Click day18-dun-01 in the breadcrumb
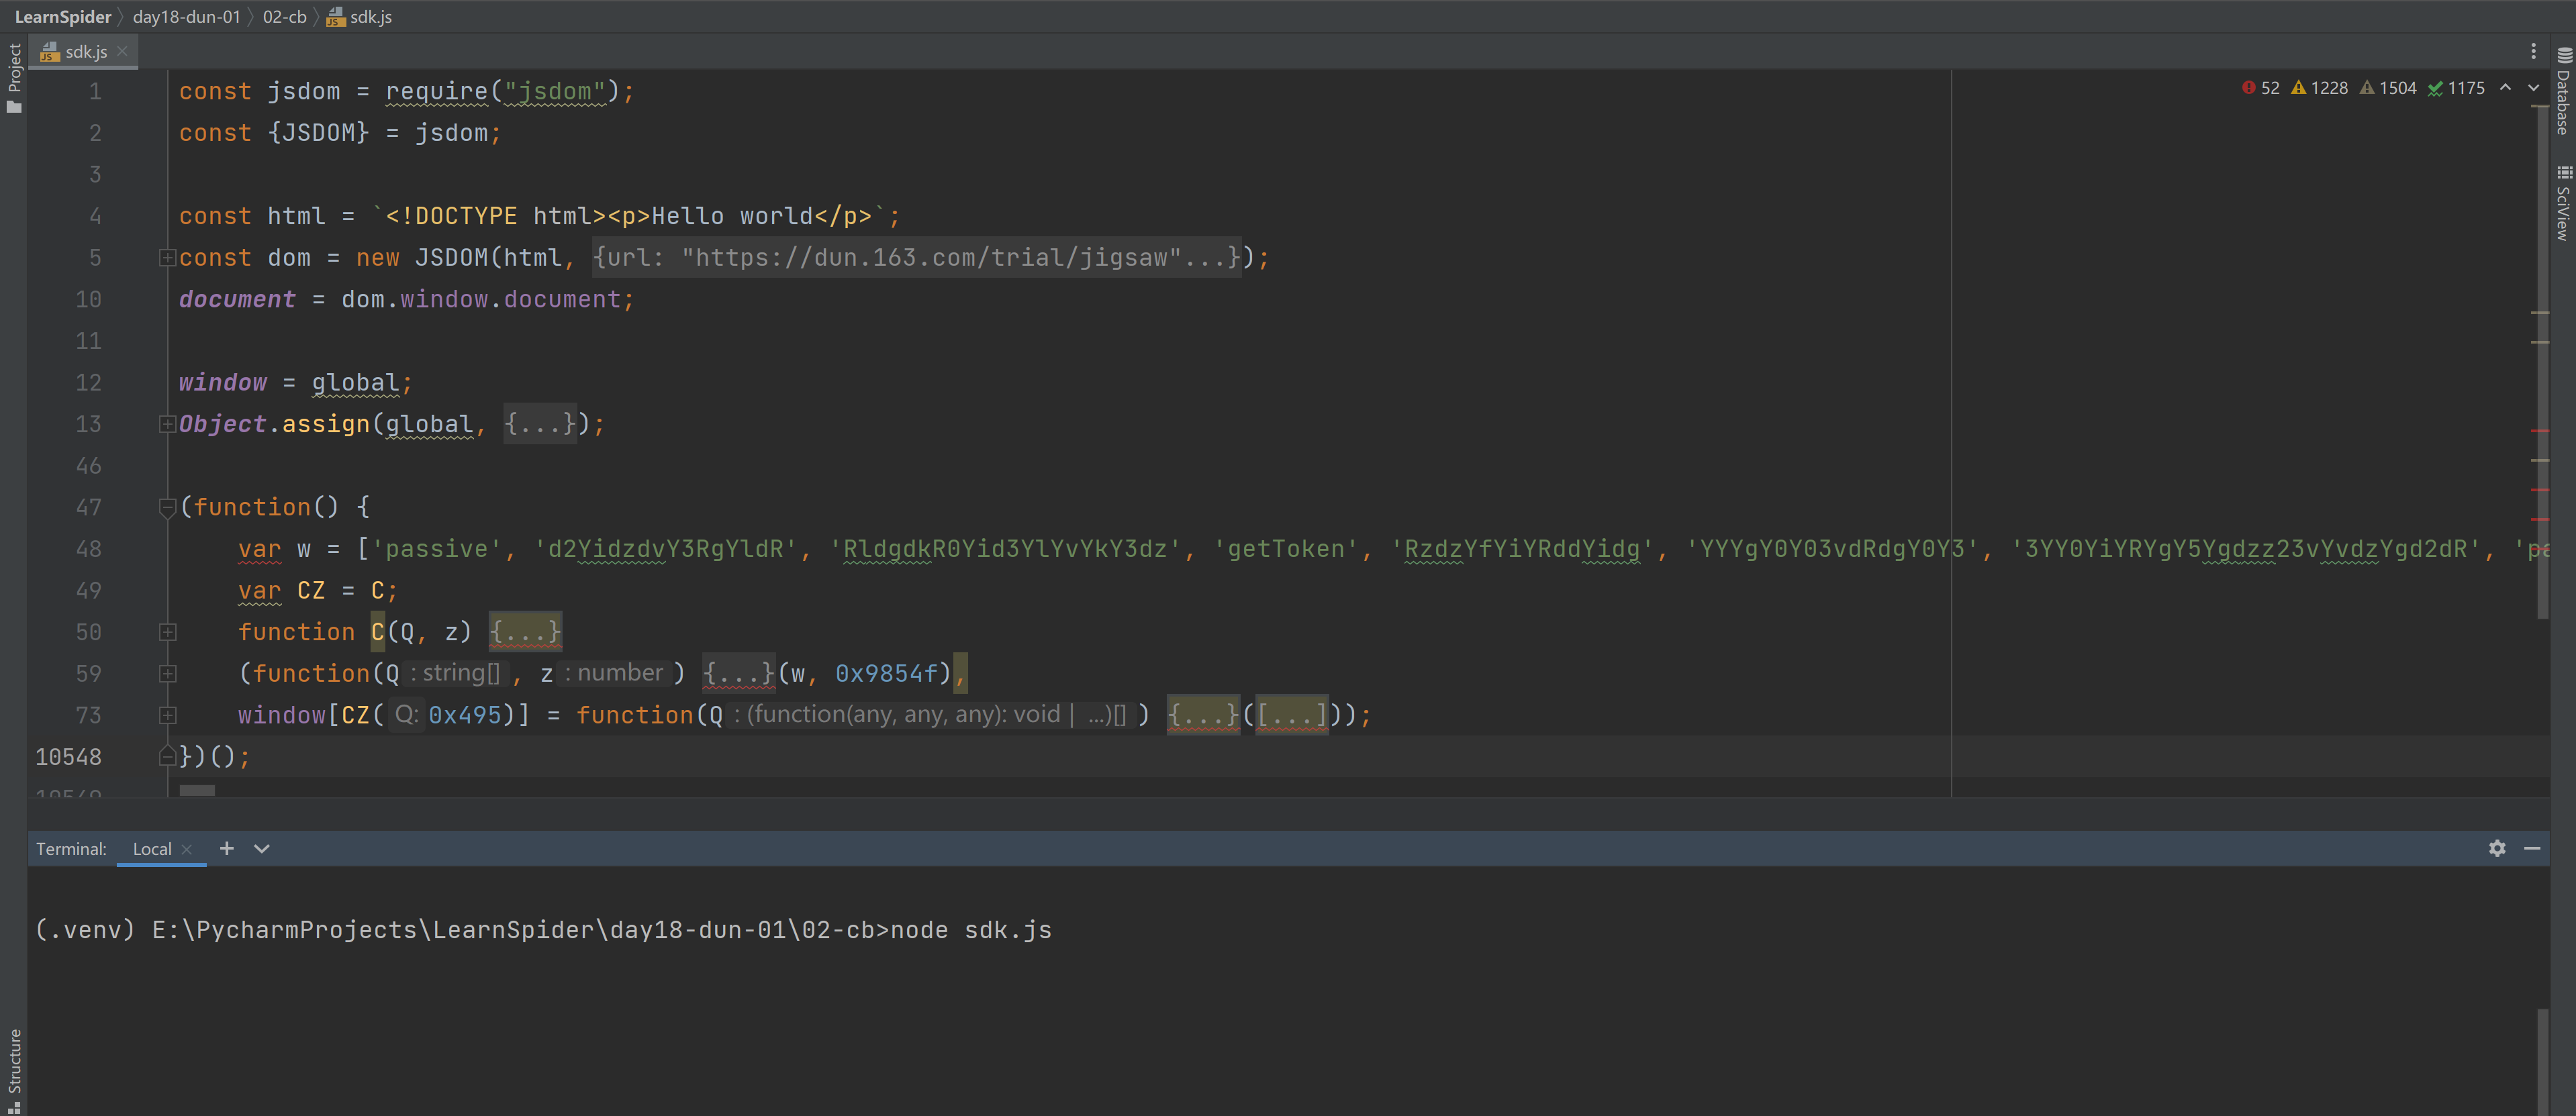This screenshot has height=1116, width=2576. point(187,17)
